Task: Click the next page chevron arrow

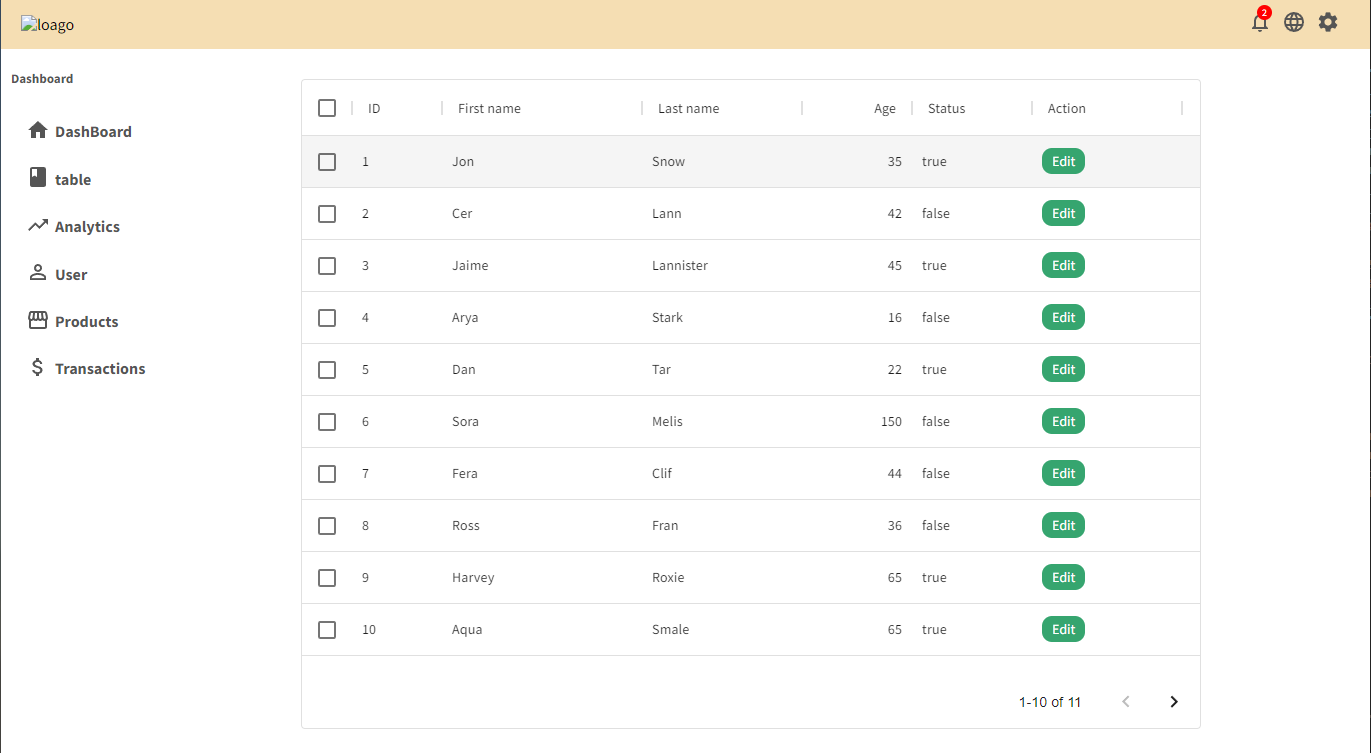Action: point(1173,701)
